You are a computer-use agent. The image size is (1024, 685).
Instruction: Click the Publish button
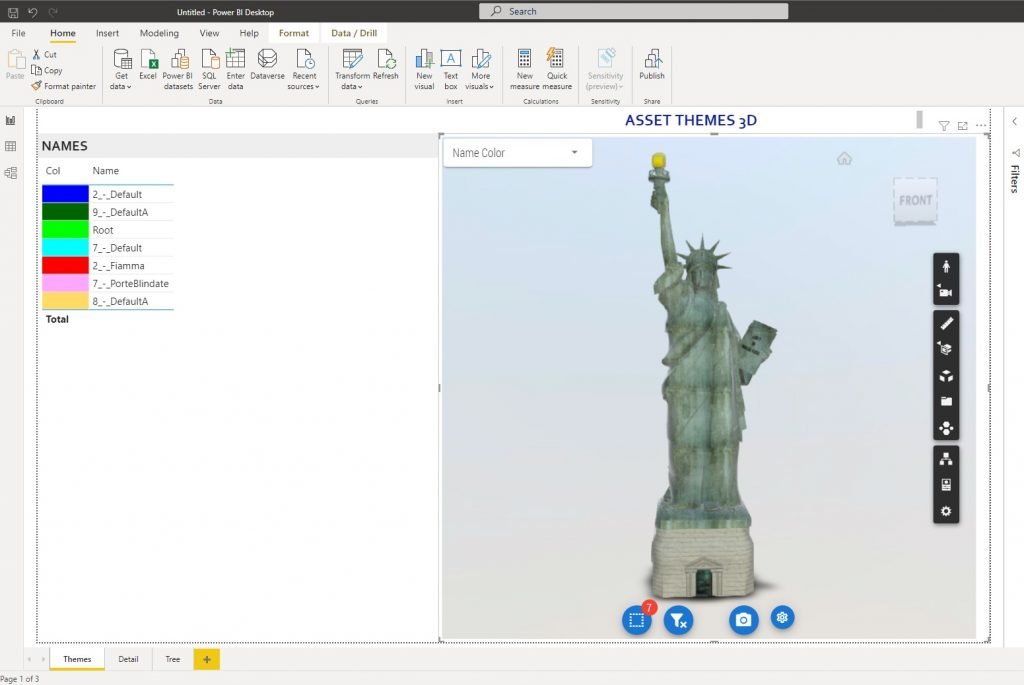652,65
